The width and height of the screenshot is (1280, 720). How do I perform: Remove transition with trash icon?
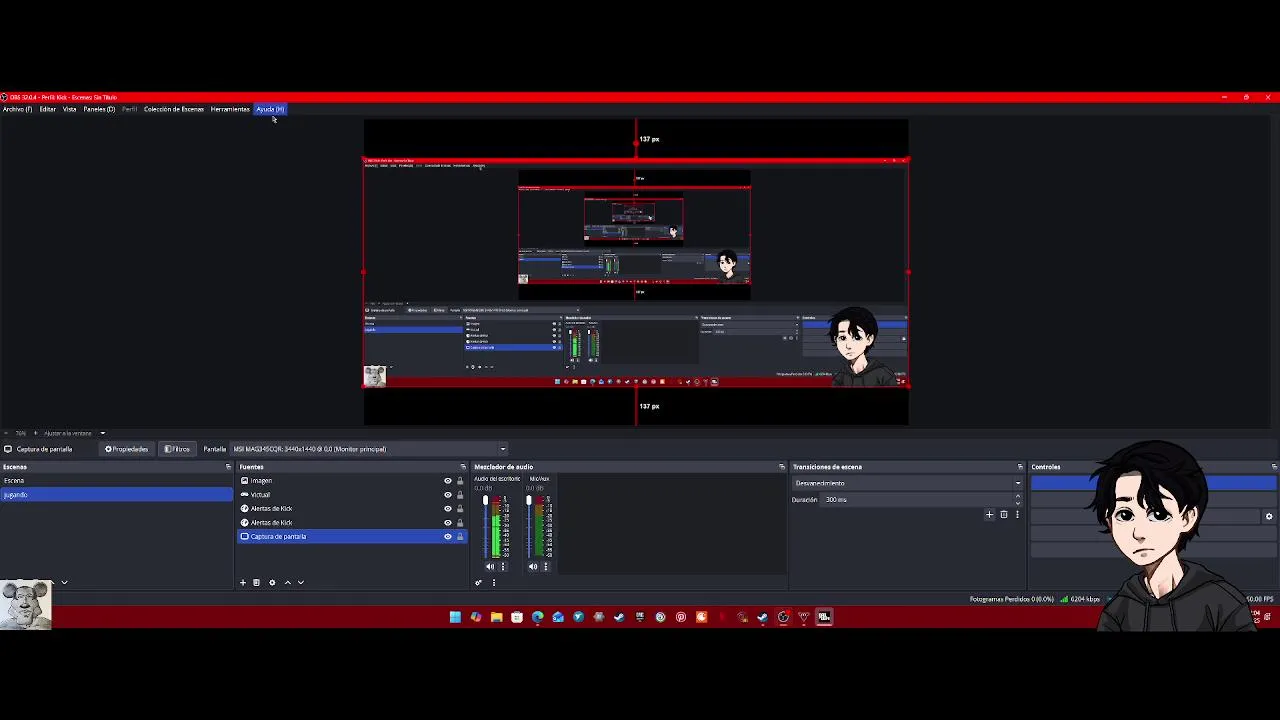click(1004, 515)
